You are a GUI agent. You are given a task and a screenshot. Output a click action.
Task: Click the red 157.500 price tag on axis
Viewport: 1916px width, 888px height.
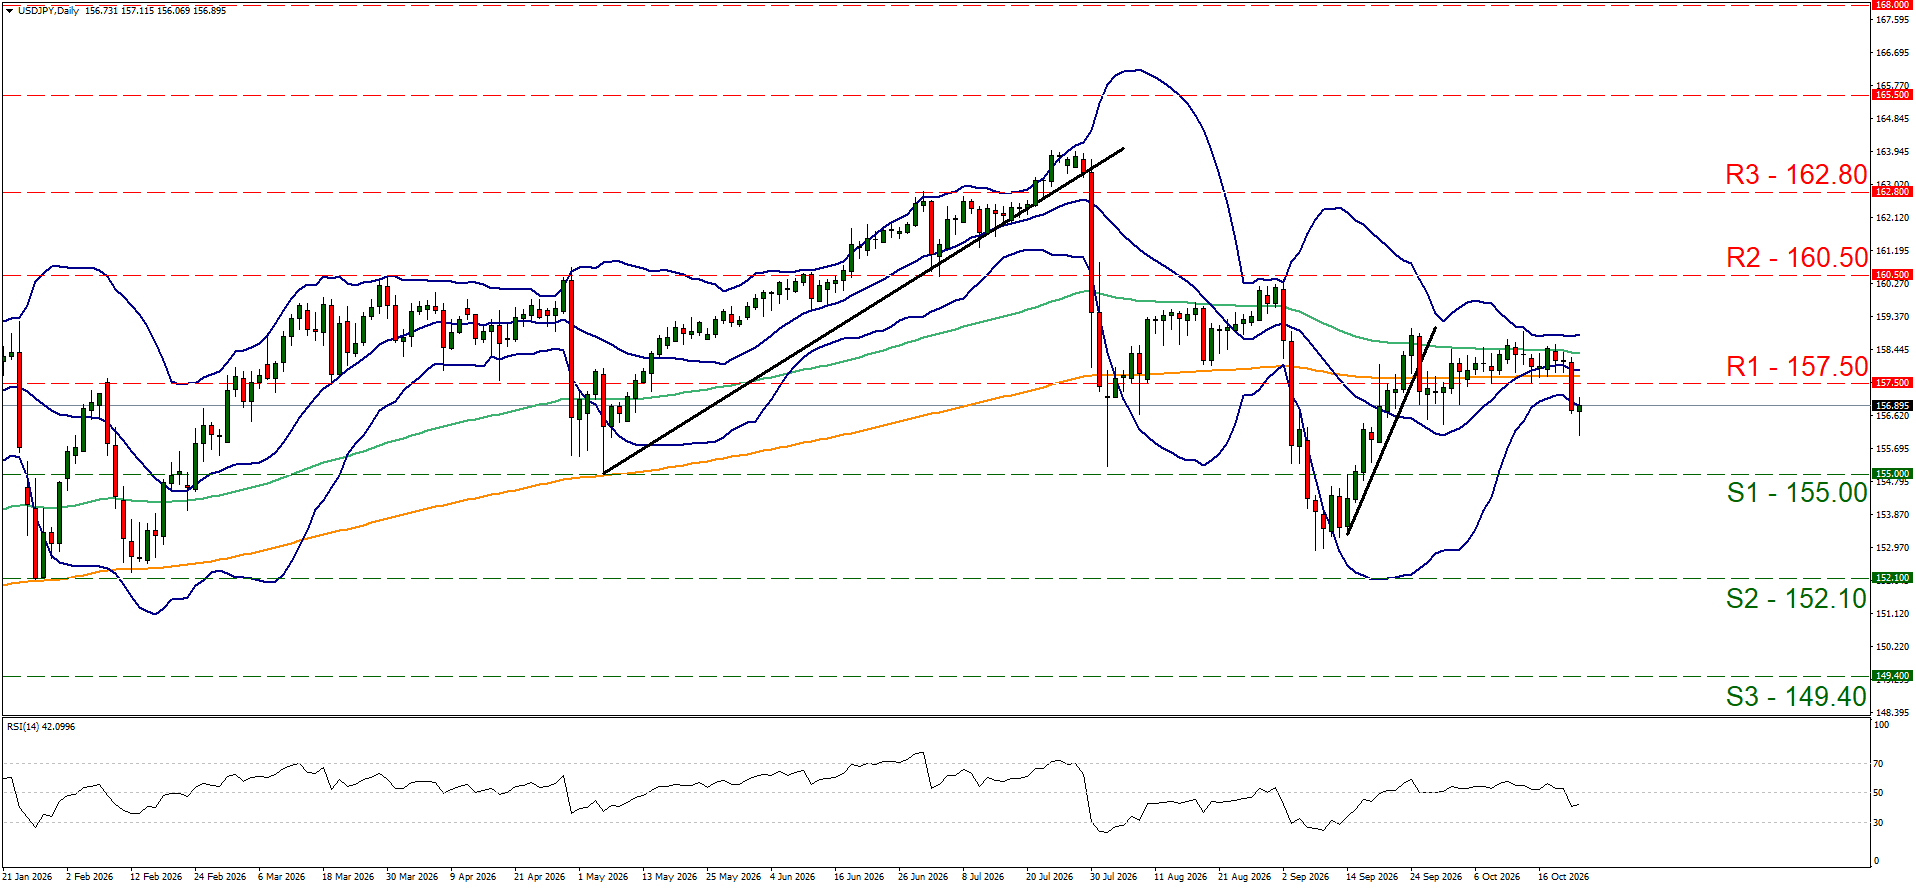[1892, 382]
